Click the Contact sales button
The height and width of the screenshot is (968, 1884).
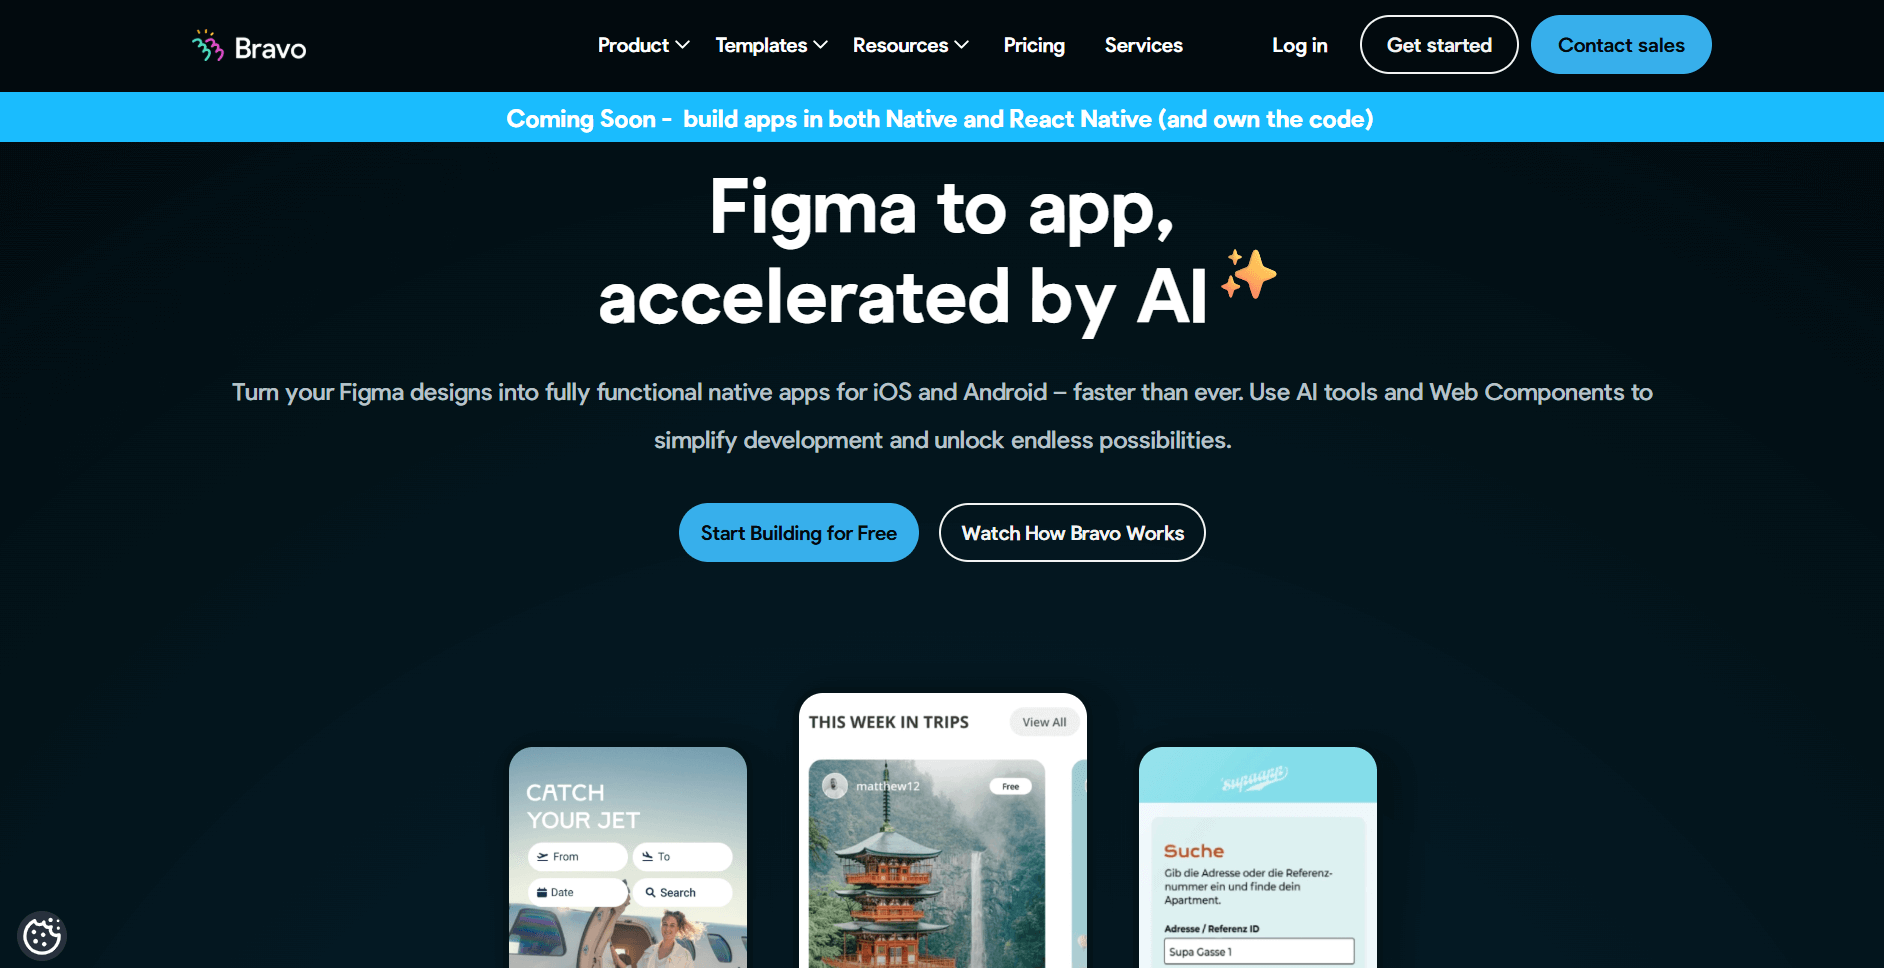pos(1621,45)
